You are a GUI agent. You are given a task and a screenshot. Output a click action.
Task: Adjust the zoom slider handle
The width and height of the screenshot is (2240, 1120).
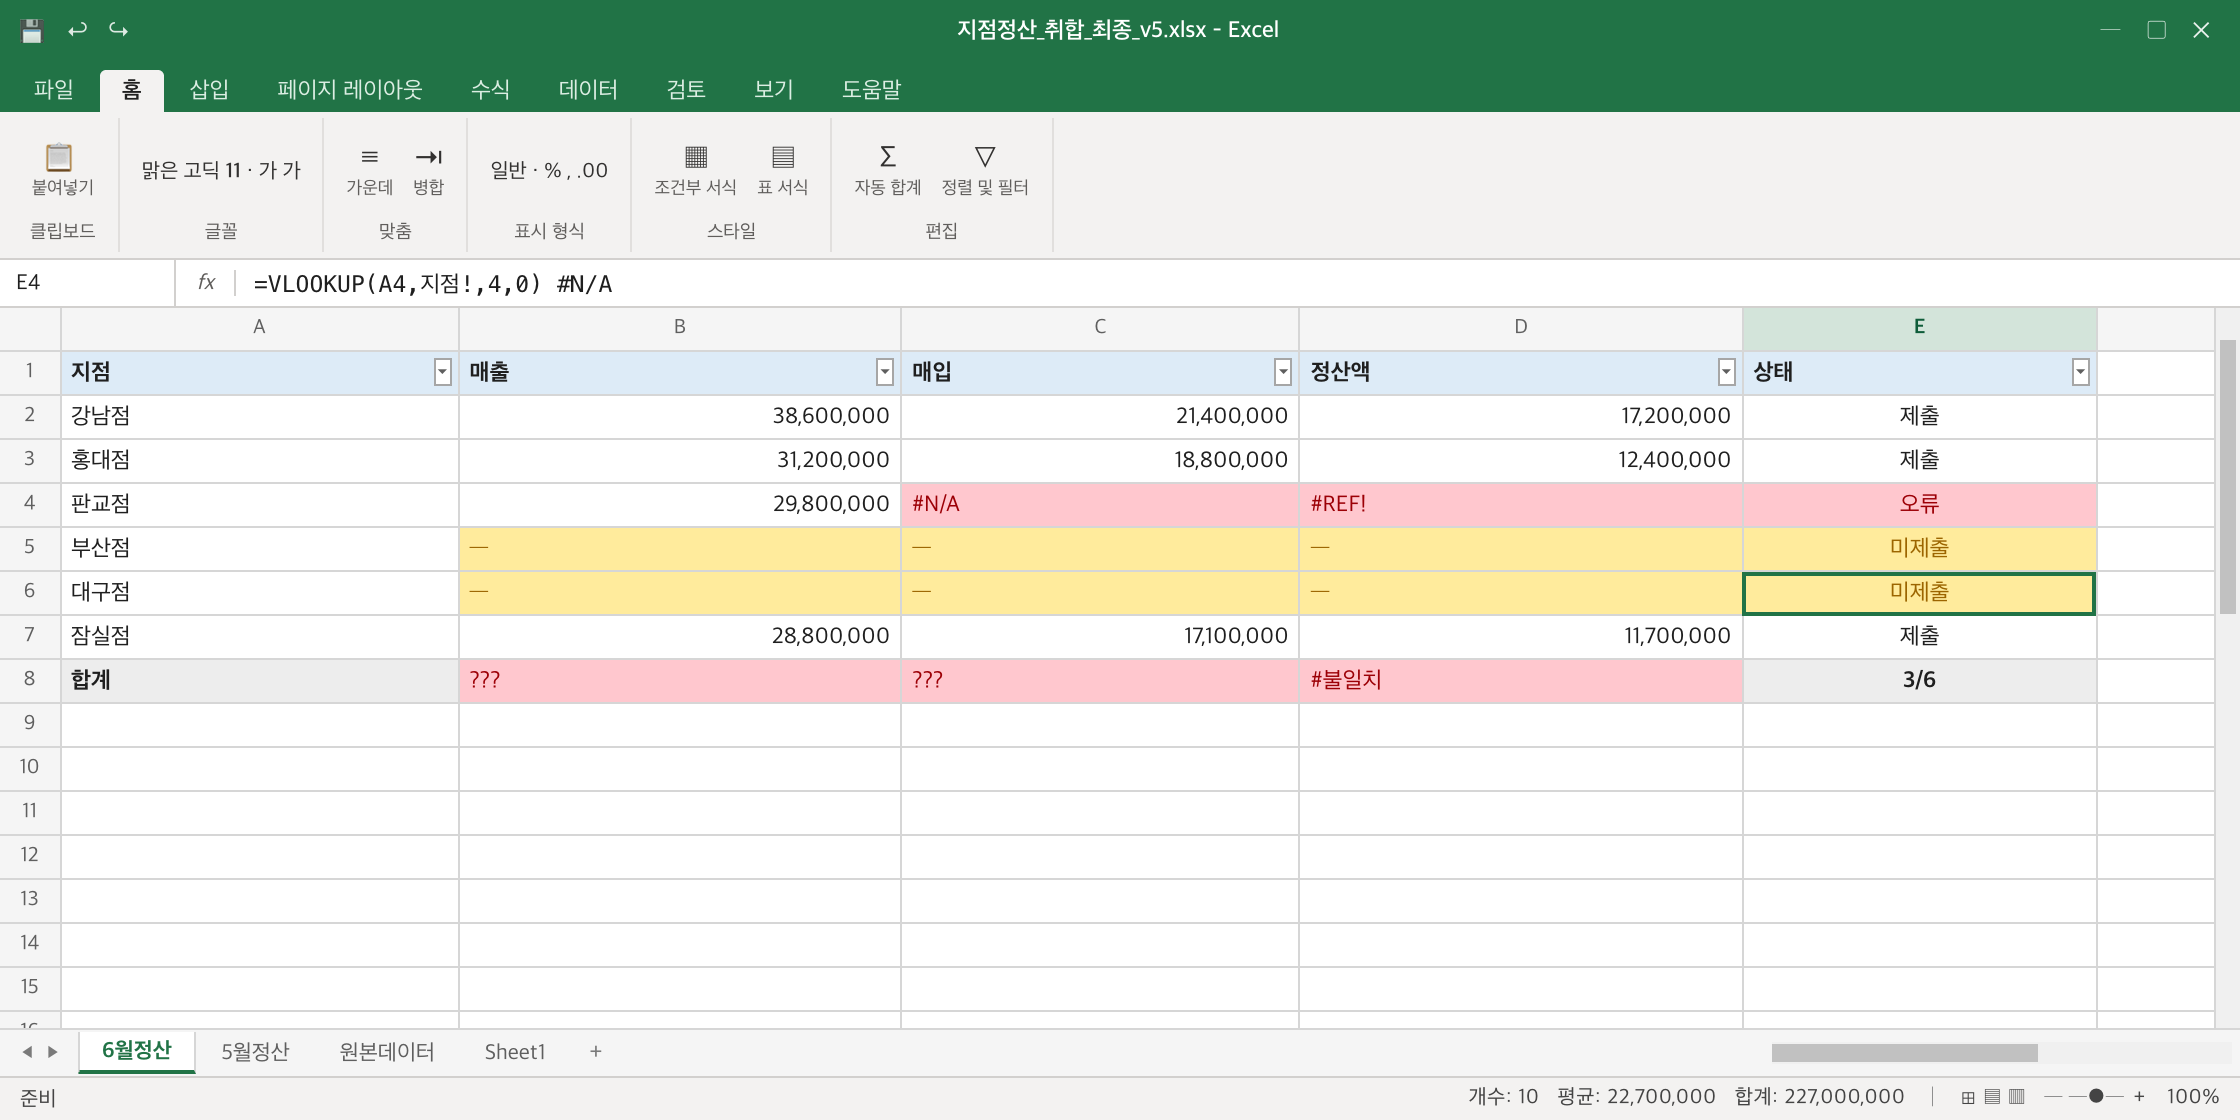(x=2096, y=1097)
